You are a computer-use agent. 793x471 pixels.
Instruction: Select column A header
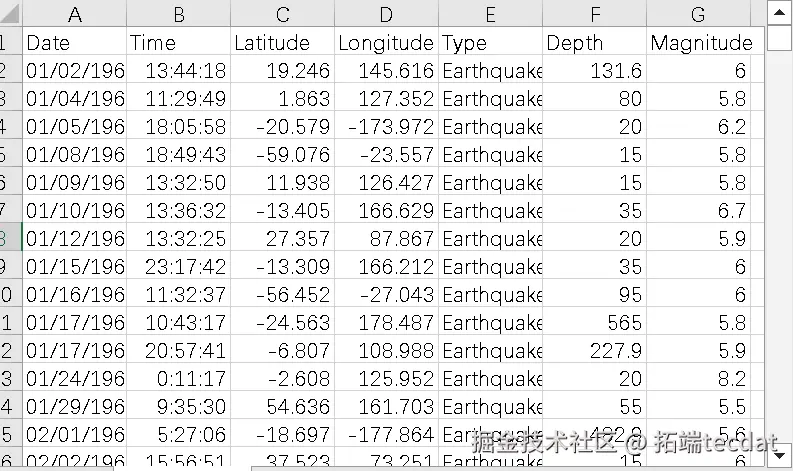coord(75,14)
